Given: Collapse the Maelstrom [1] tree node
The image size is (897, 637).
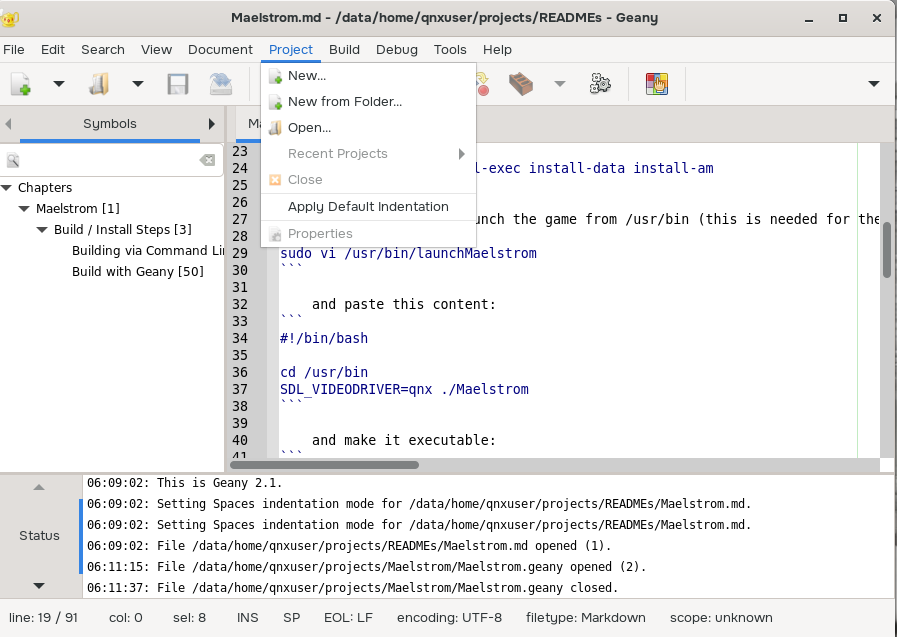Looking at the screenshot, I should coord(25,209).
